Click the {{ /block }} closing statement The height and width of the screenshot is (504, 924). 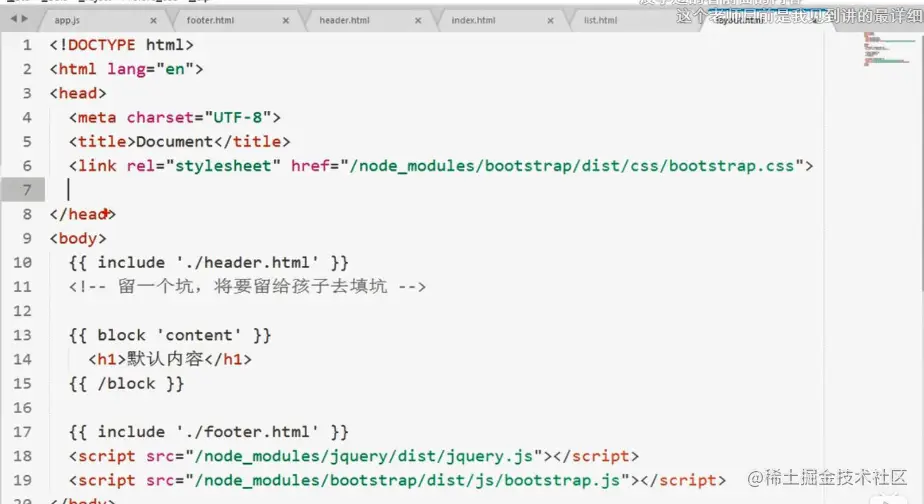[x=126, y=383]
